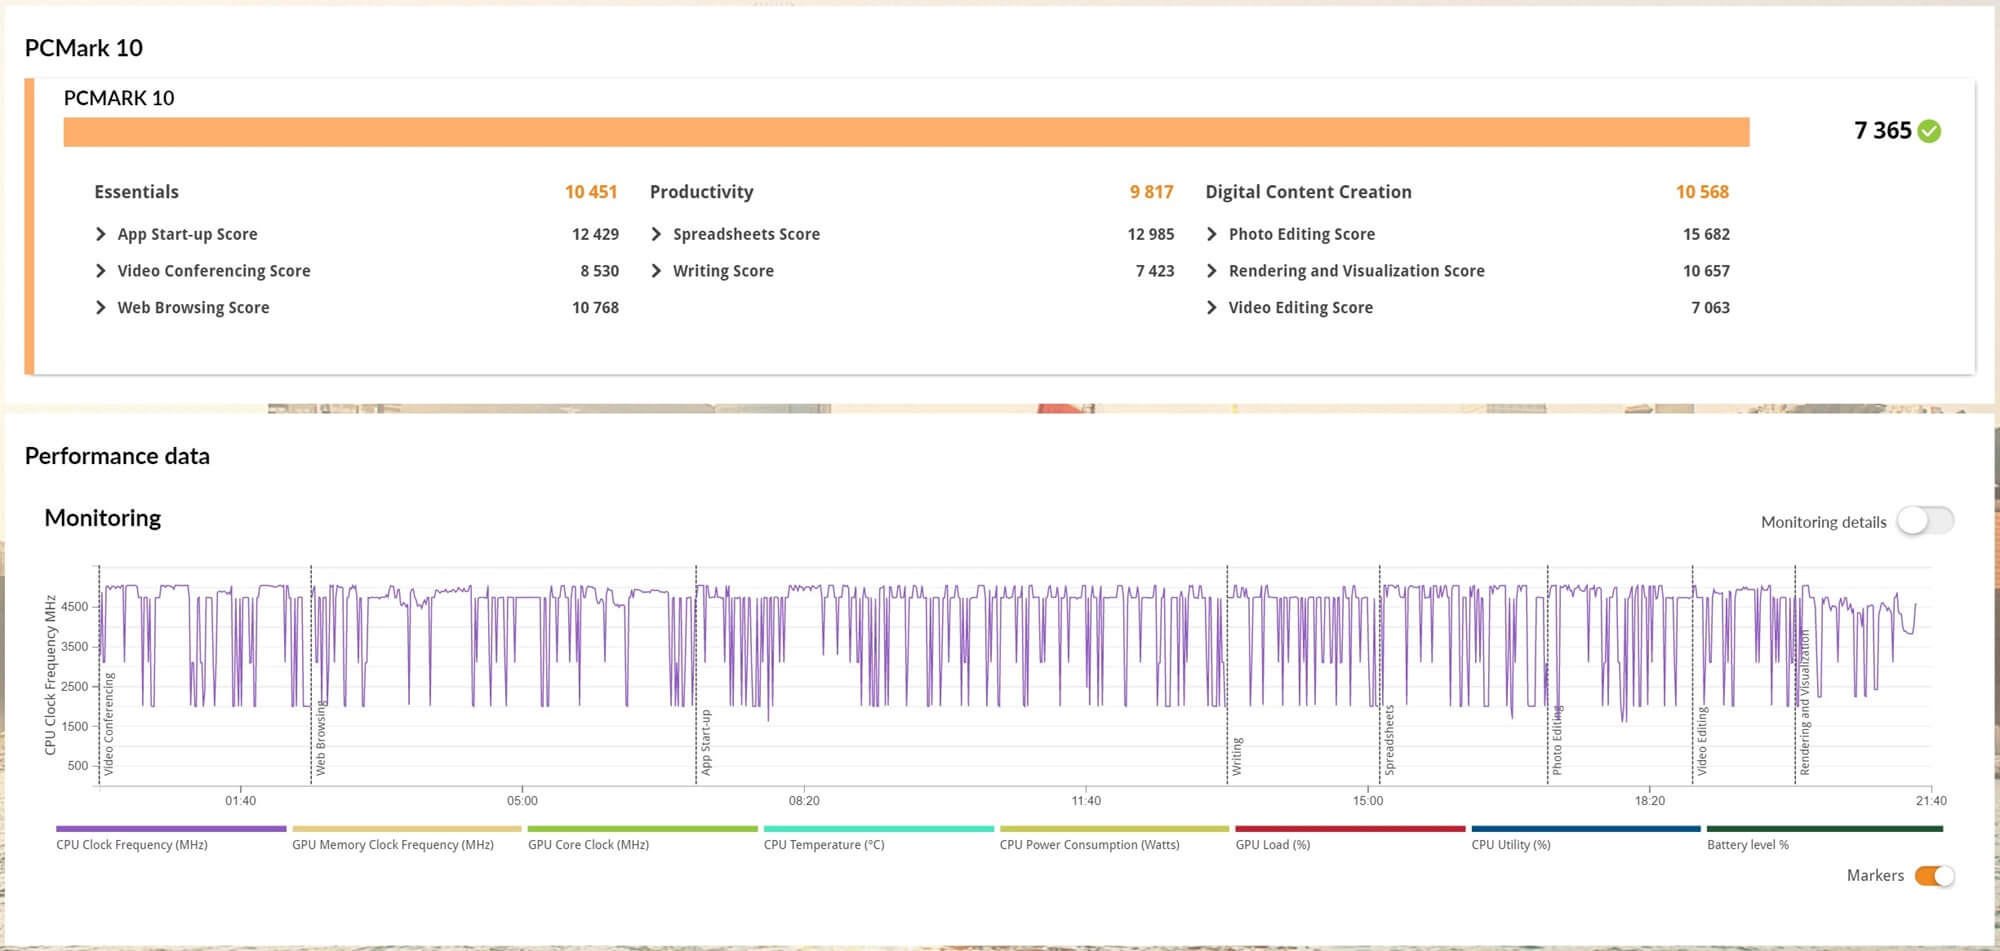Select Battery level legend swatch

click(1825, 829)
